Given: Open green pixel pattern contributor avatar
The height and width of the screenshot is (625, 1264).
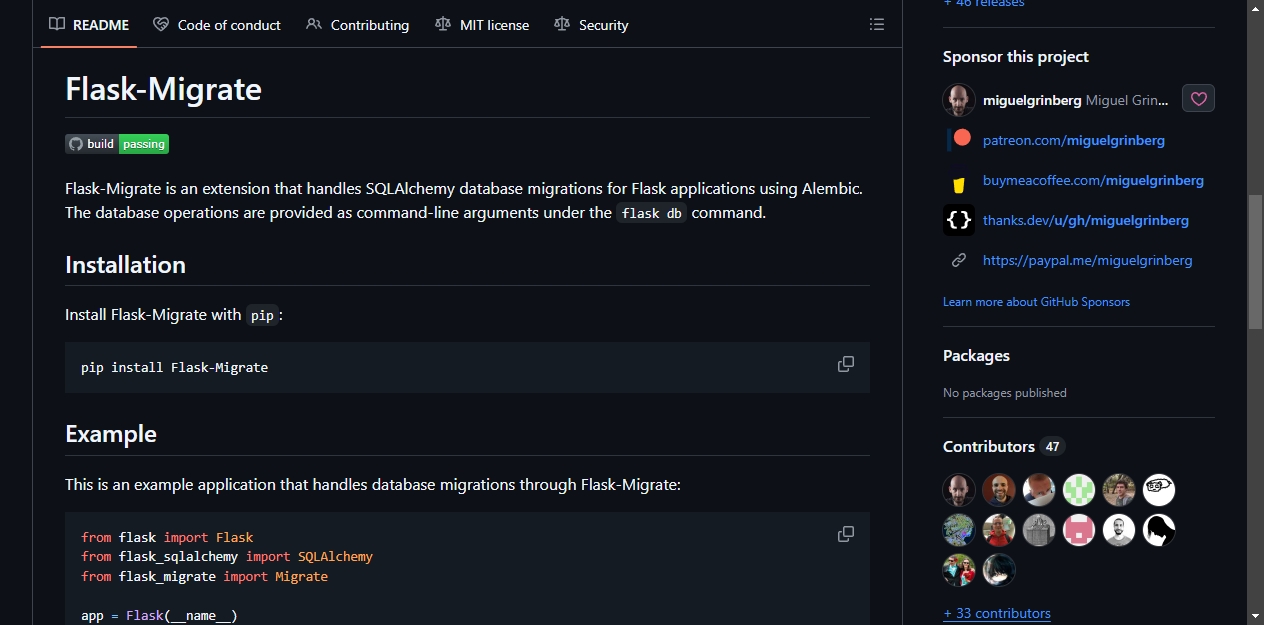Looking at the screenshot, I should 1079,490.
